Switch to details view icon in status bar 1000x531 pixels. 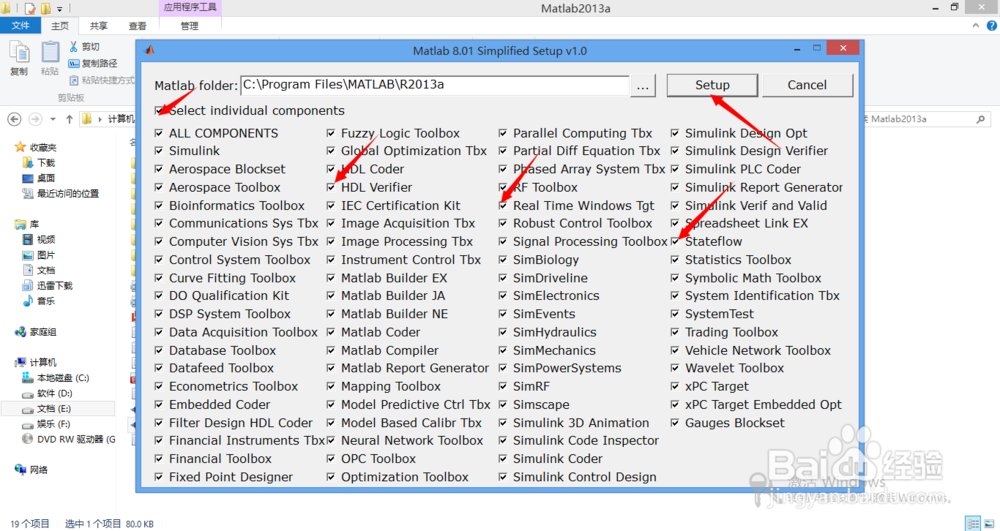click(x=973, y=523)
